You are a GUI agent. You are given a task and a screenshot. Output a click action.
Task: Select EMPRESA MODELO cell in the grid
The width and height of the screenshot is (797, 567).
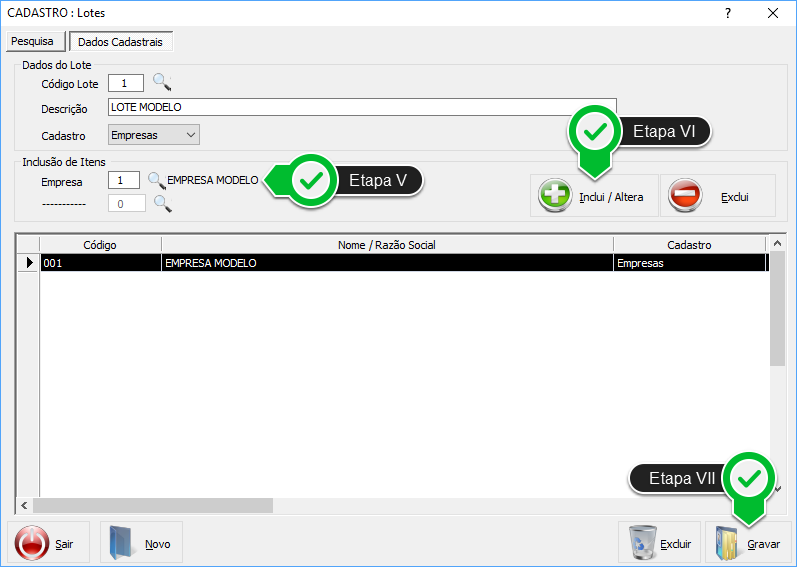(x=387, y=263)
